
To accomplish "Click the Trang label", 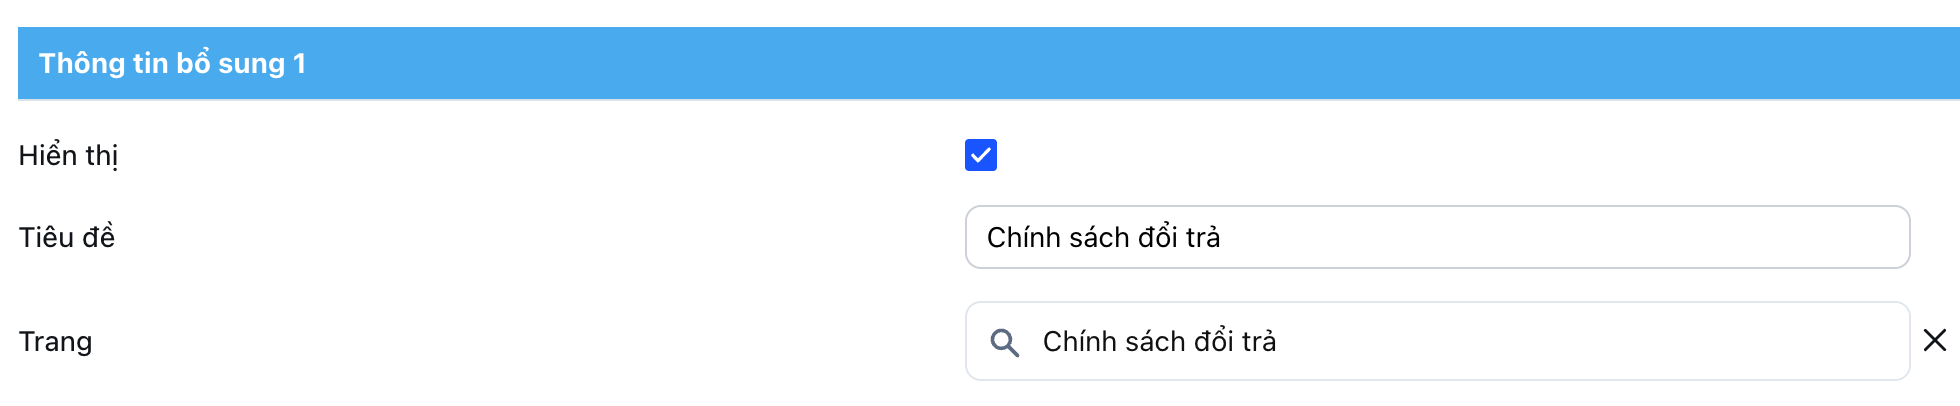I will click(55, 342).
